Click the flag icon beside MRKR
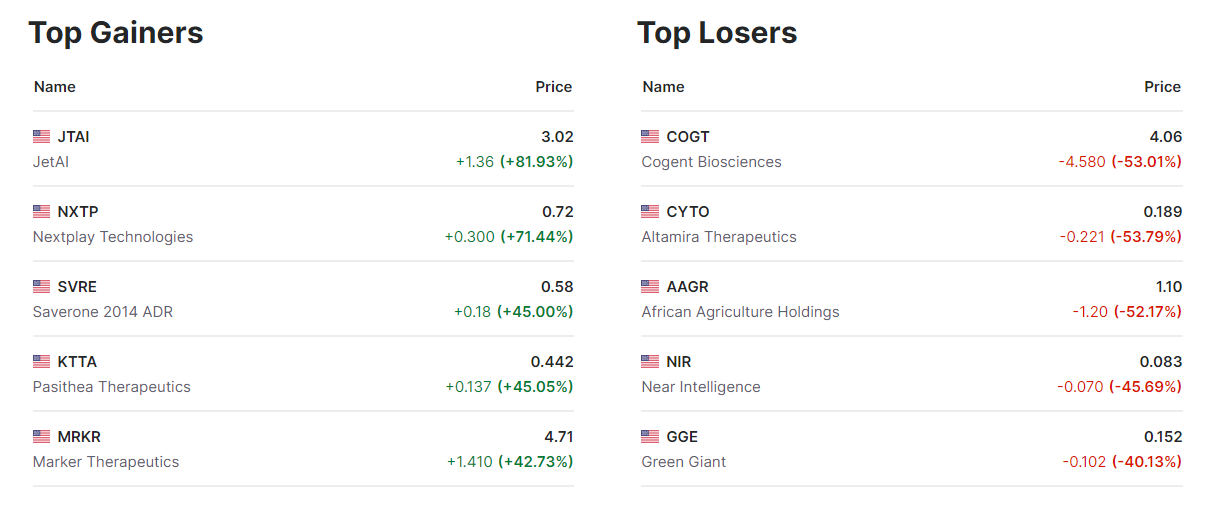1212x512 pixels. pos(41,437)
